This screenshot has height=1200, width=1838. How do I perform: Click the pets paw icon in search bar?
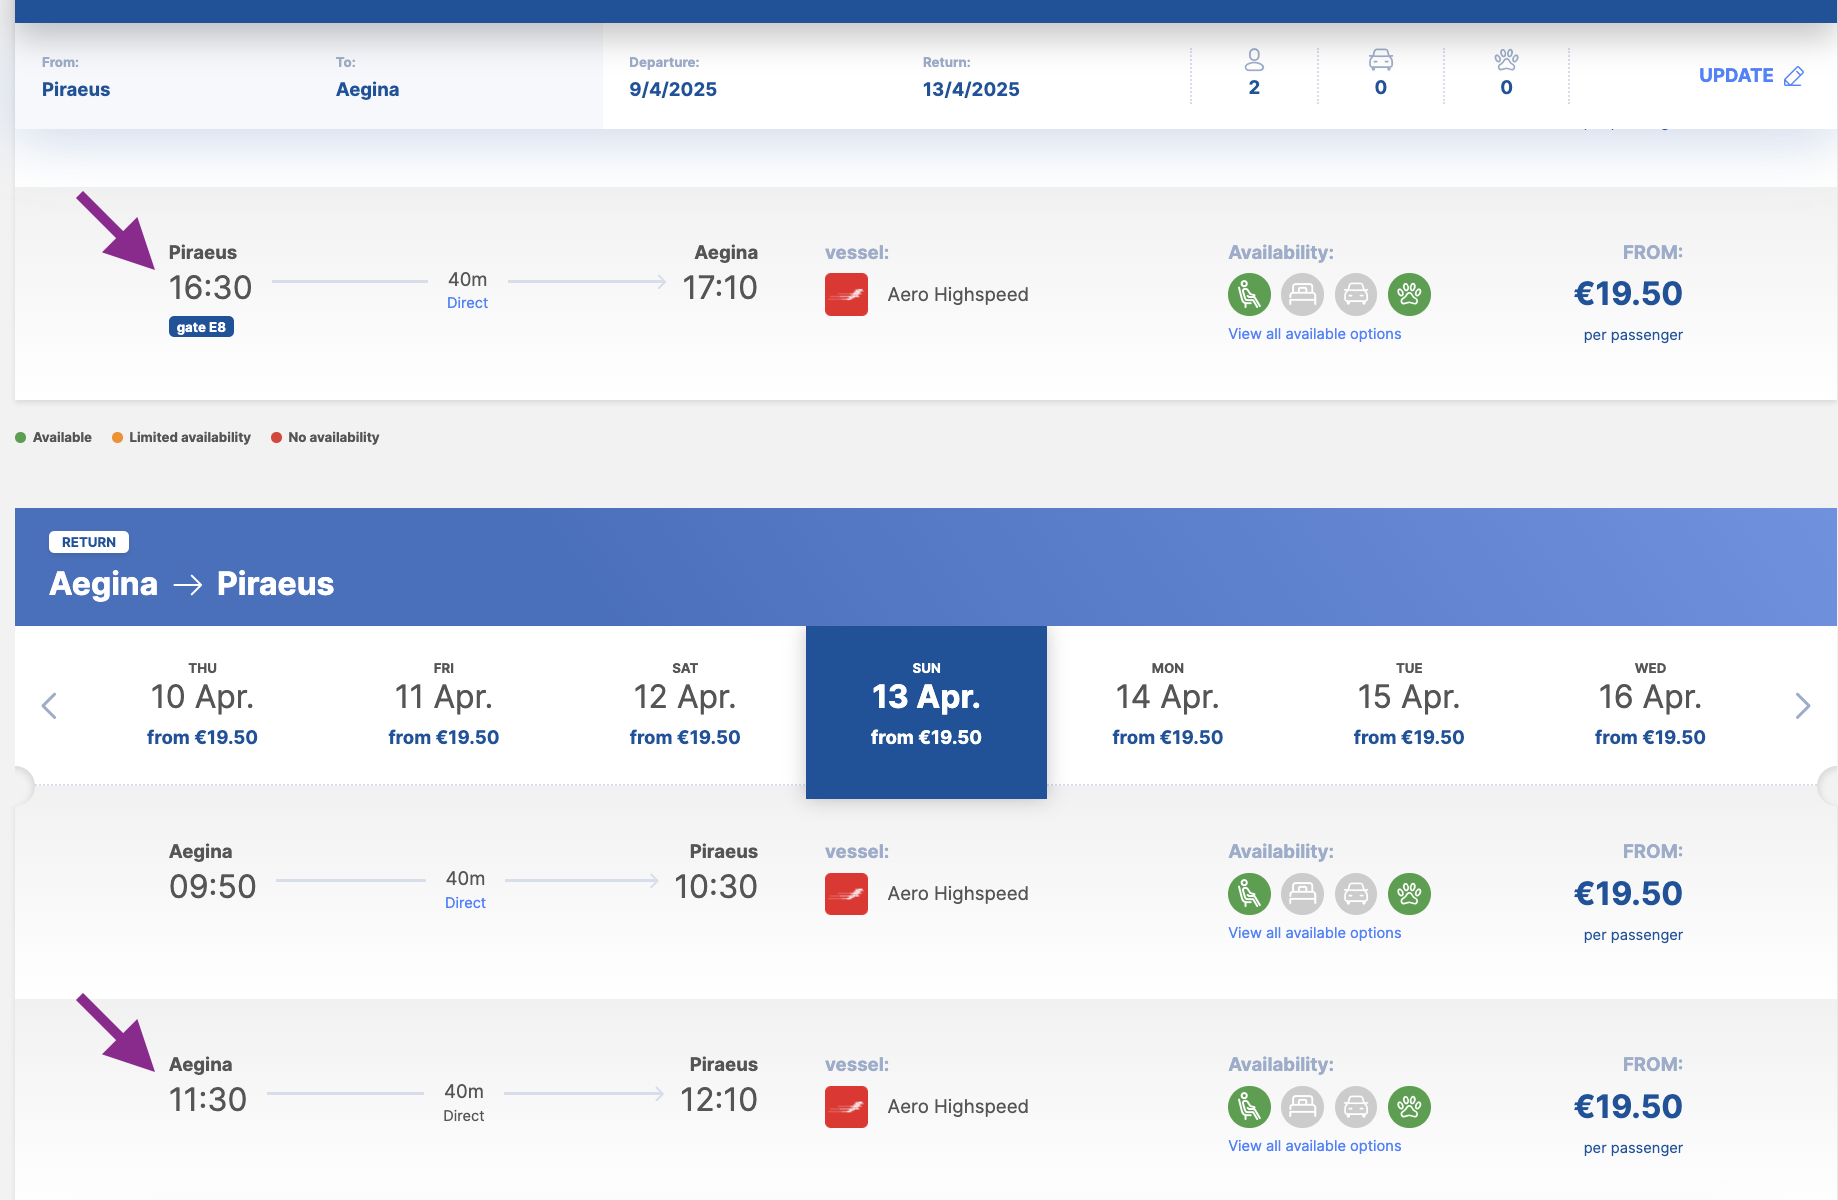coord(1506,61)
